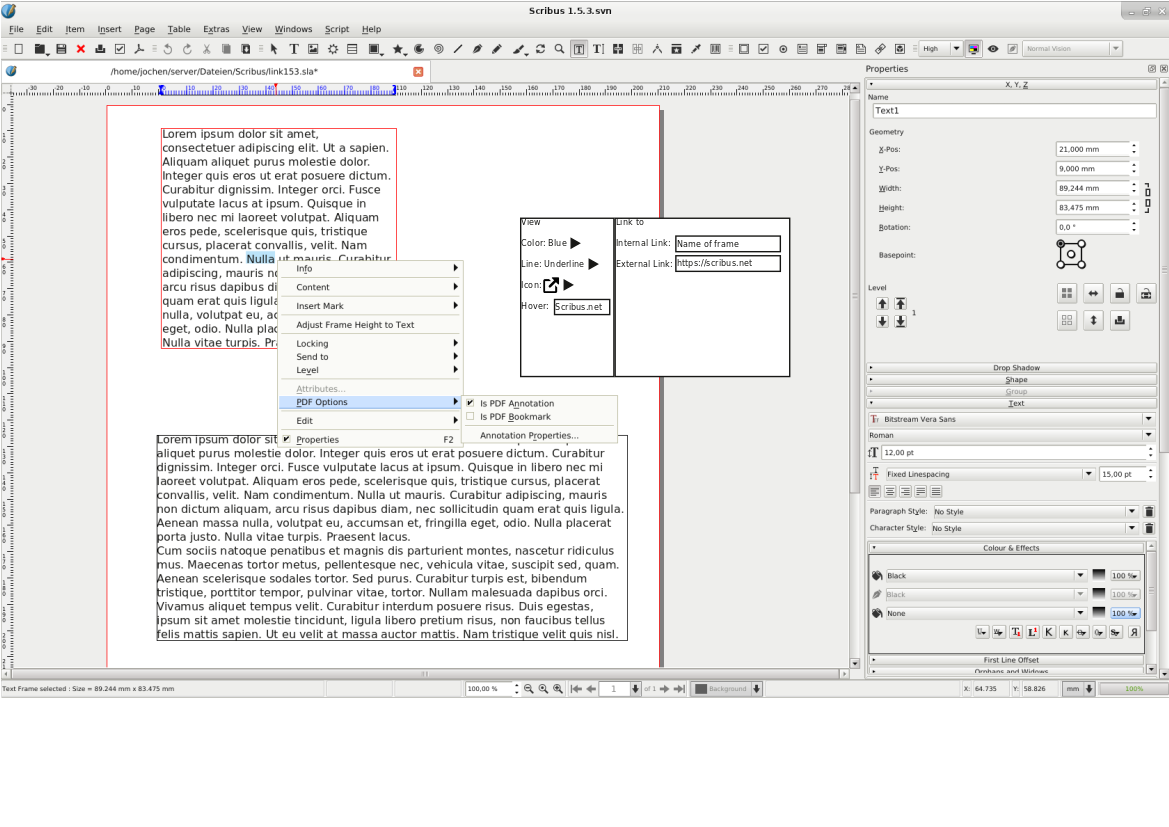Screen dimensions: 1169x827
Task: Click the Save document icon
Action: pos(61,49)
